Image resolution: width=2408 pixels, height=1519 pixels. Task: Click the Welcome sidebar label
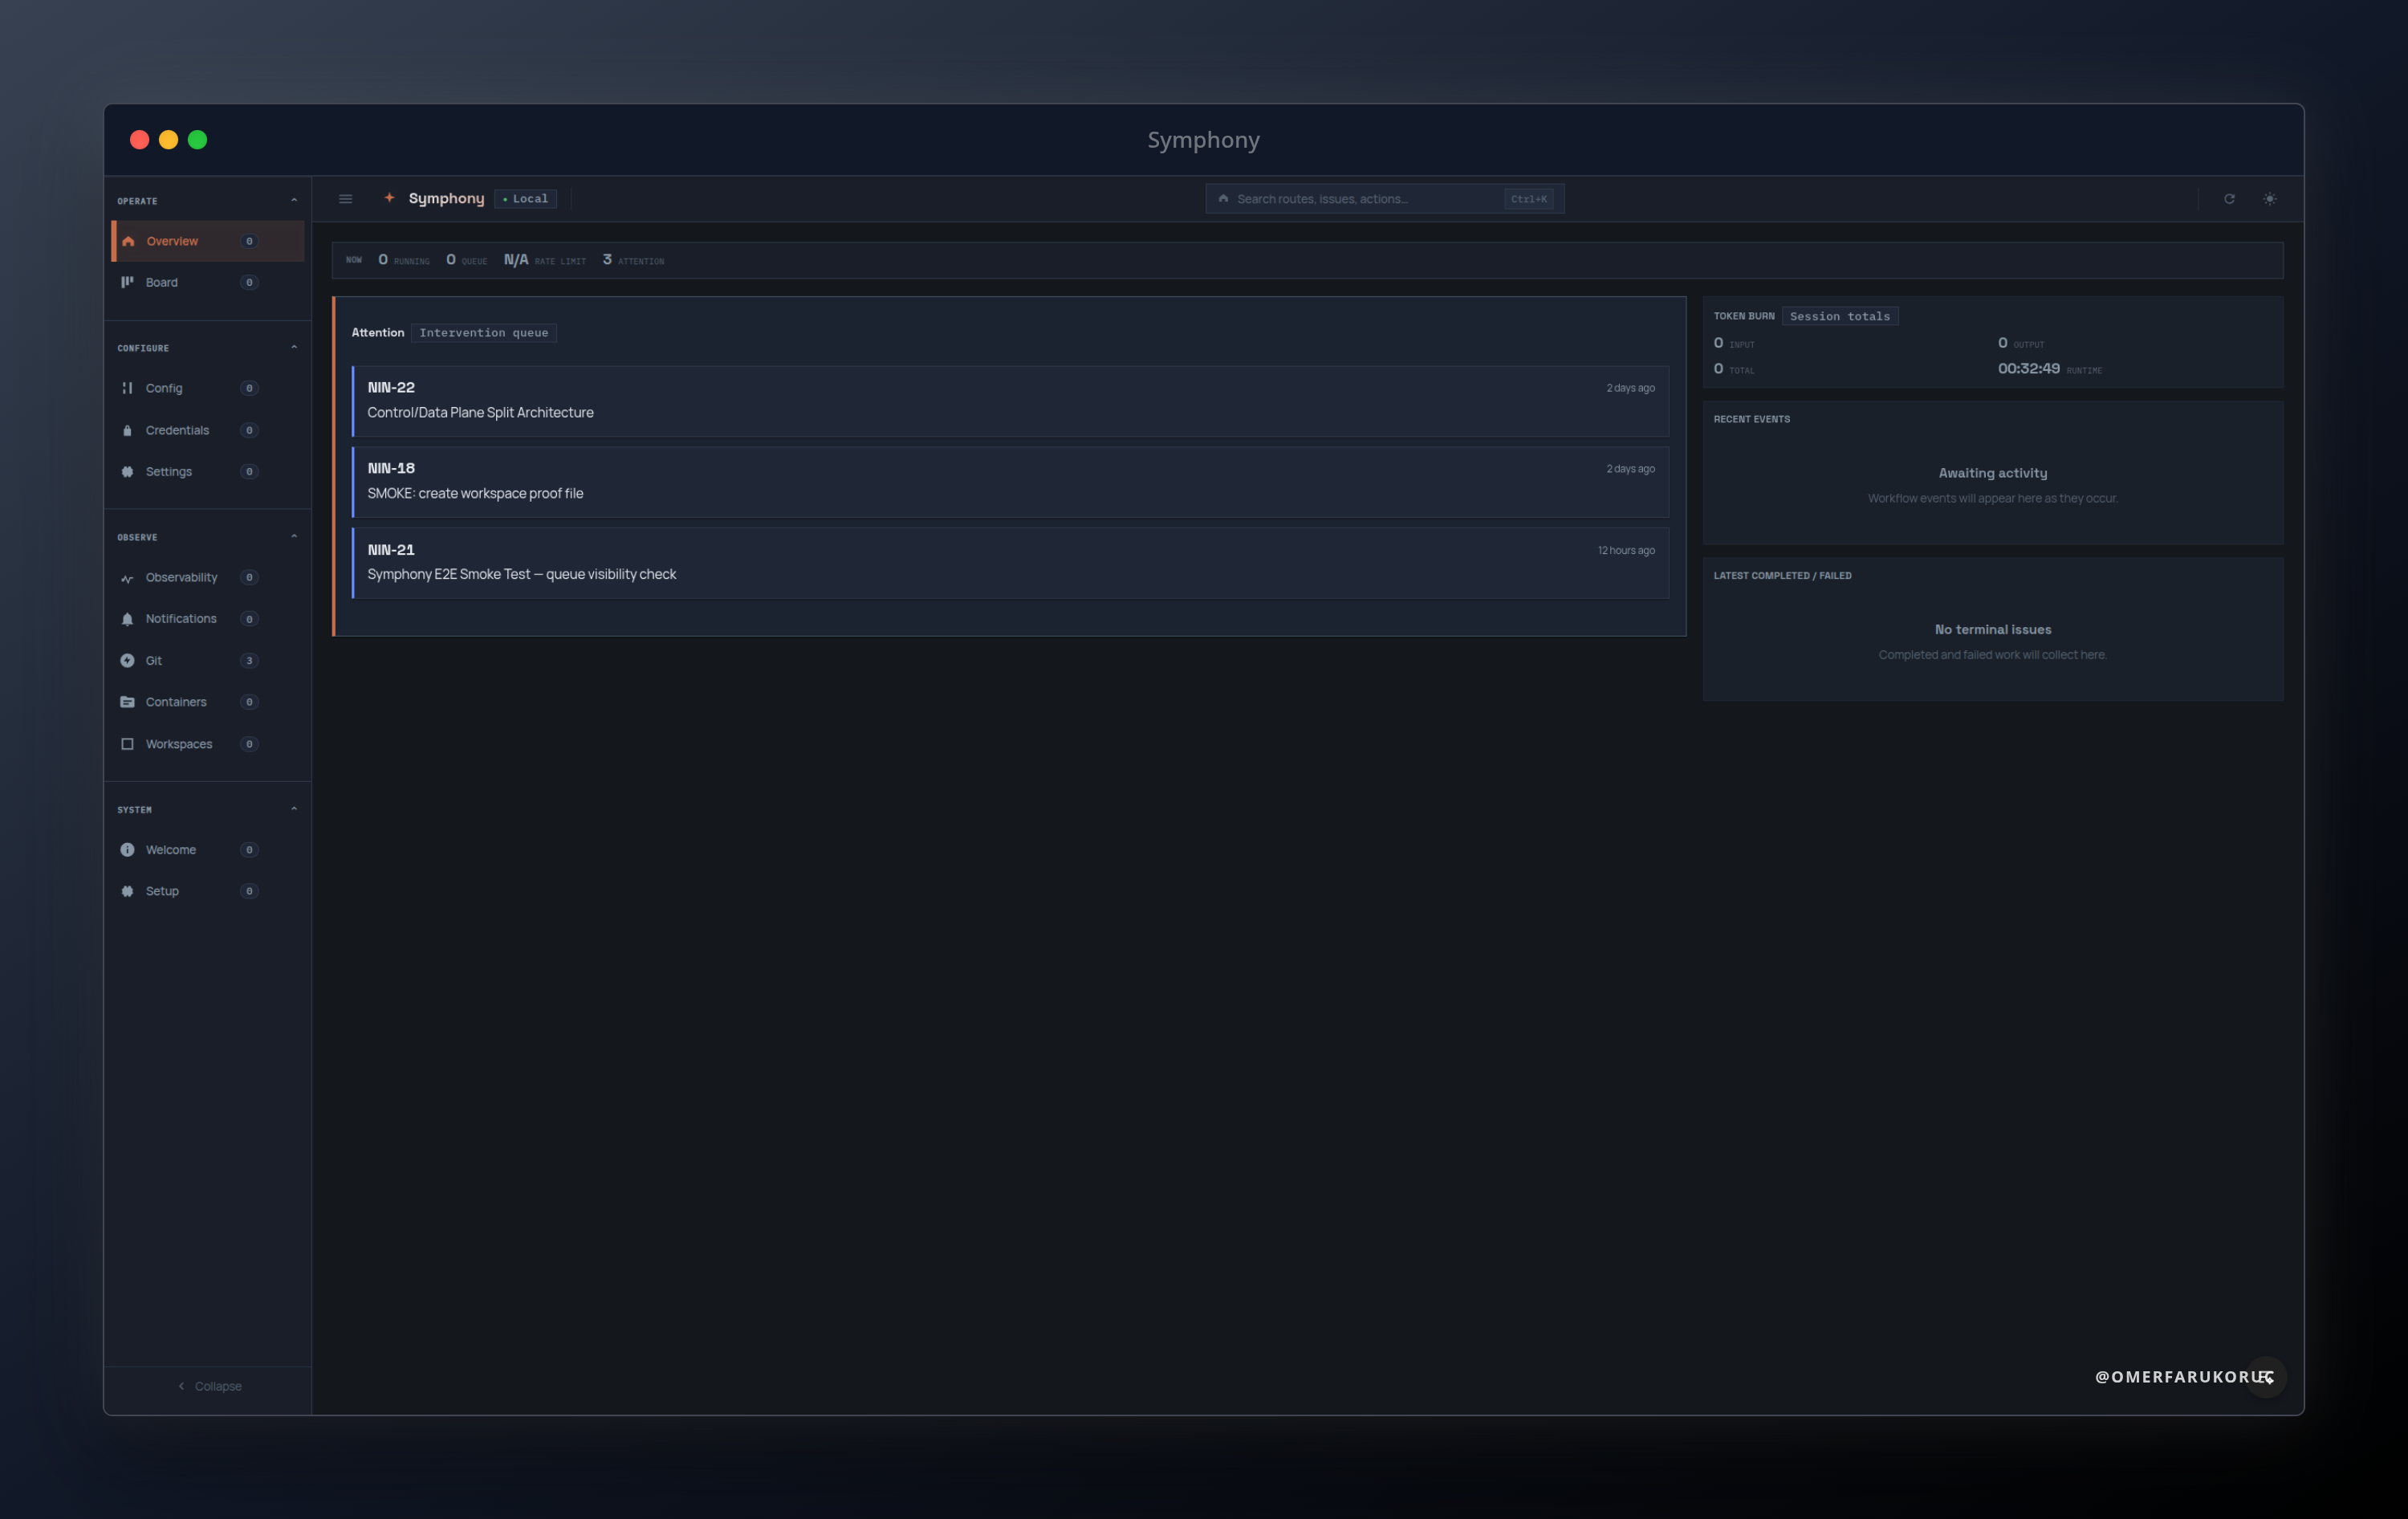pos(171,850)
